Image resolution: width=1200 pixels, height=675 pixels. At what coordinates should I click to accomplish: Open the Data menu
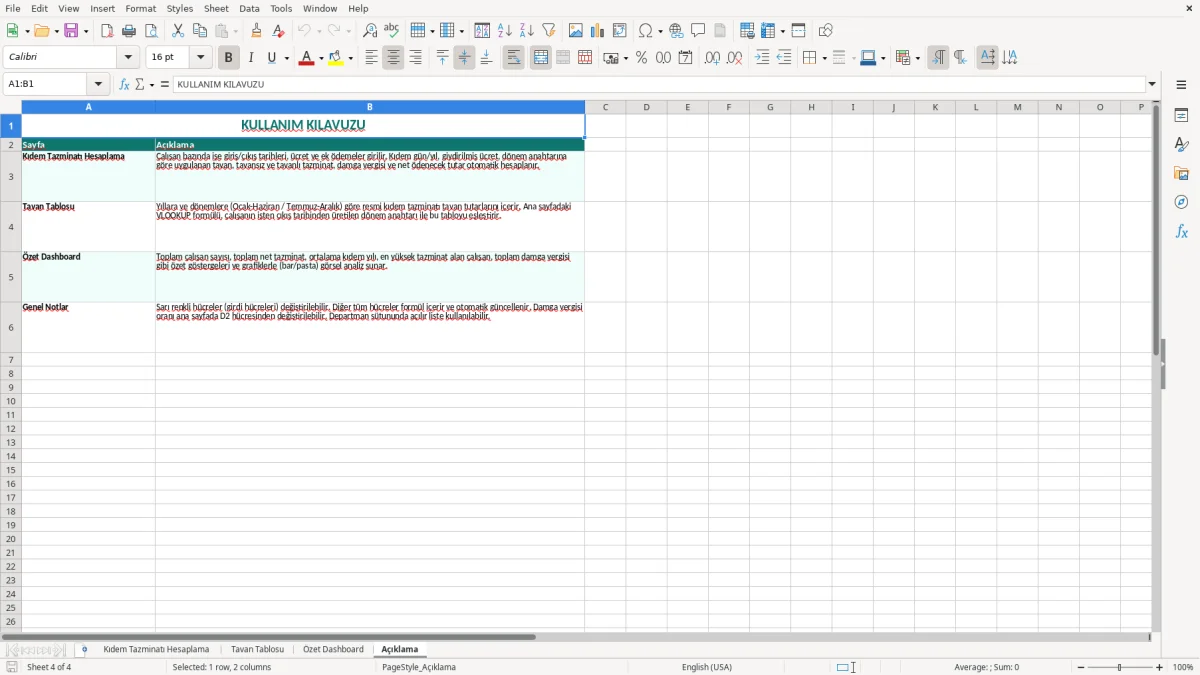pos(249,8)
